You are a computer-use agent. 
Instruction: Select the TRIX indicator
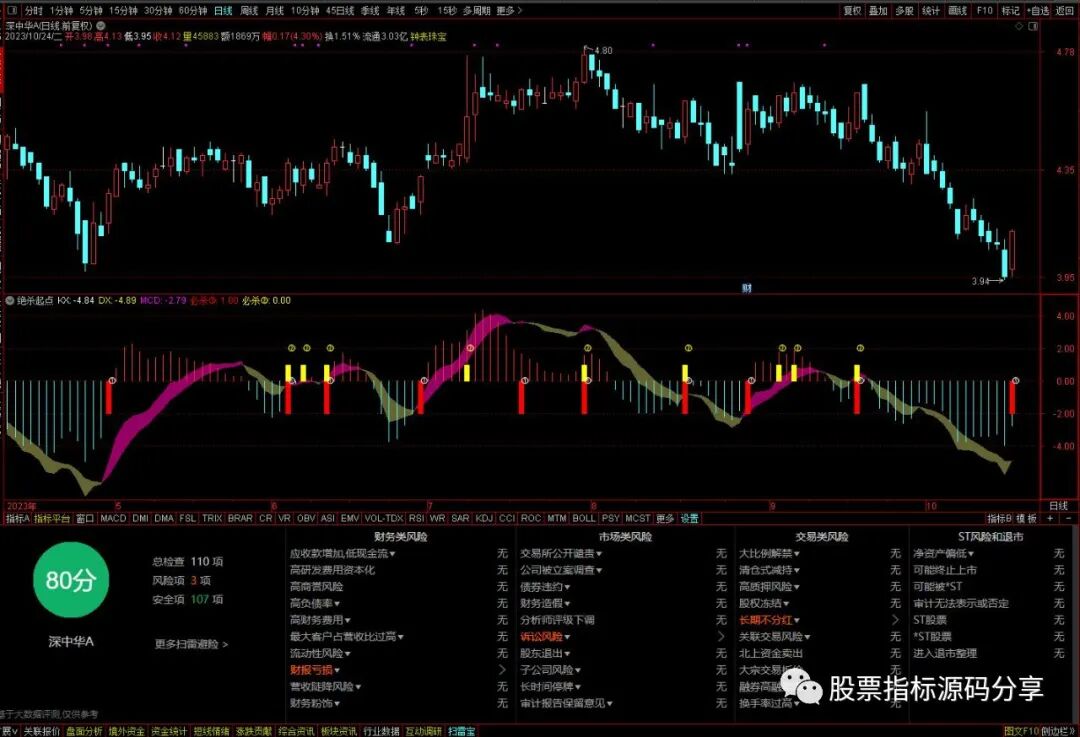point(212,518)
